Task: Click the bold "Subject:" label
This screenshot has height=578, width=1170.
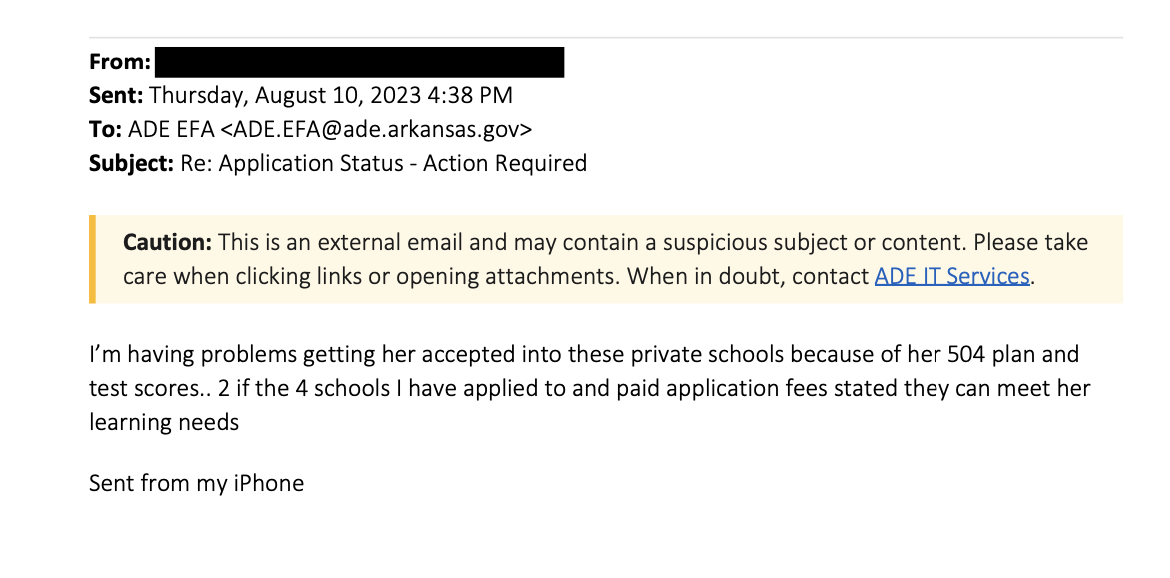Action: (131, 162)
